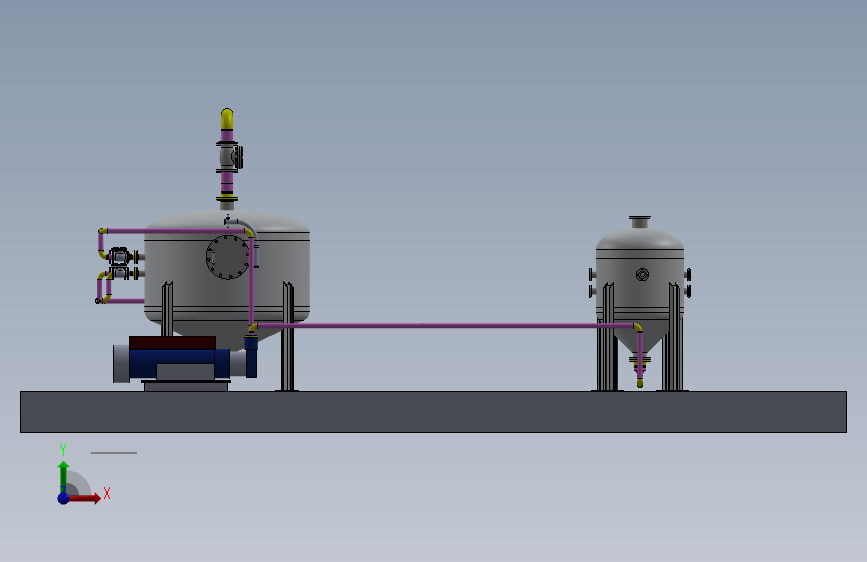
Task: Select the dark red cover on top of the pump
Action: (x=173, y=342)
